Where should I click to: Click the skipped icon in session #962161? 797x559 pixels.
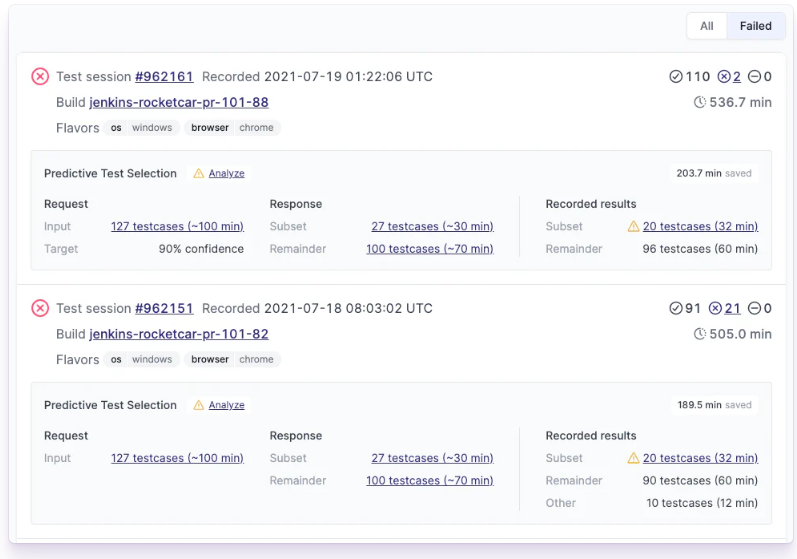coord(754,77)
